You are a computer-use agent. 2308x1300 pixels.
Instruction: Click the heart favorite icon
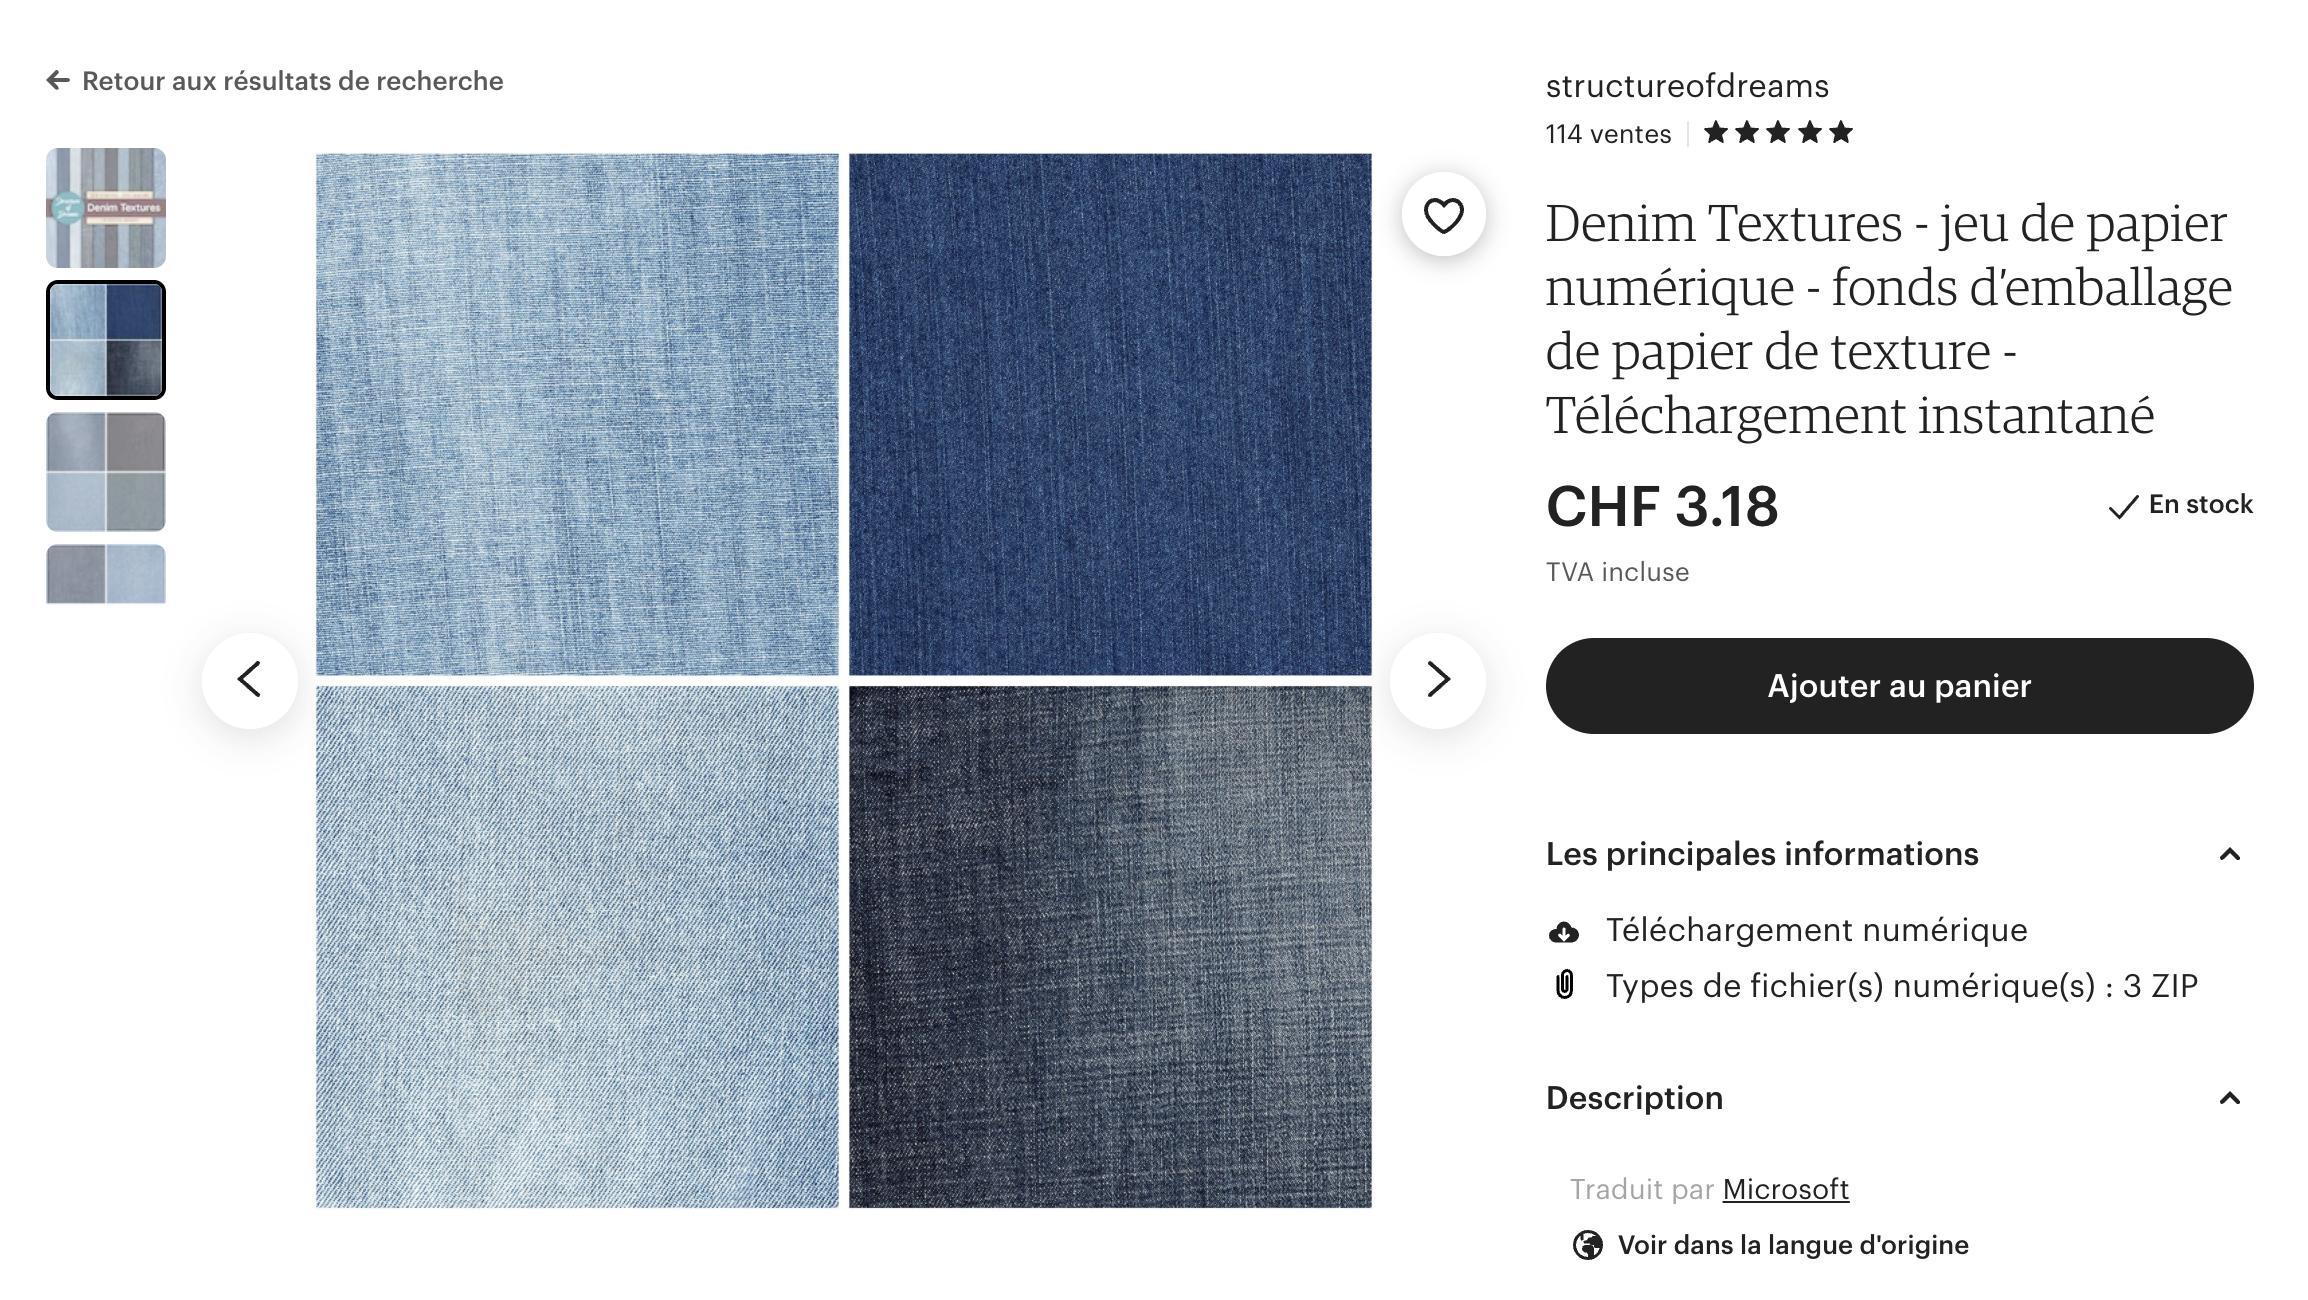coord(1443,215)
